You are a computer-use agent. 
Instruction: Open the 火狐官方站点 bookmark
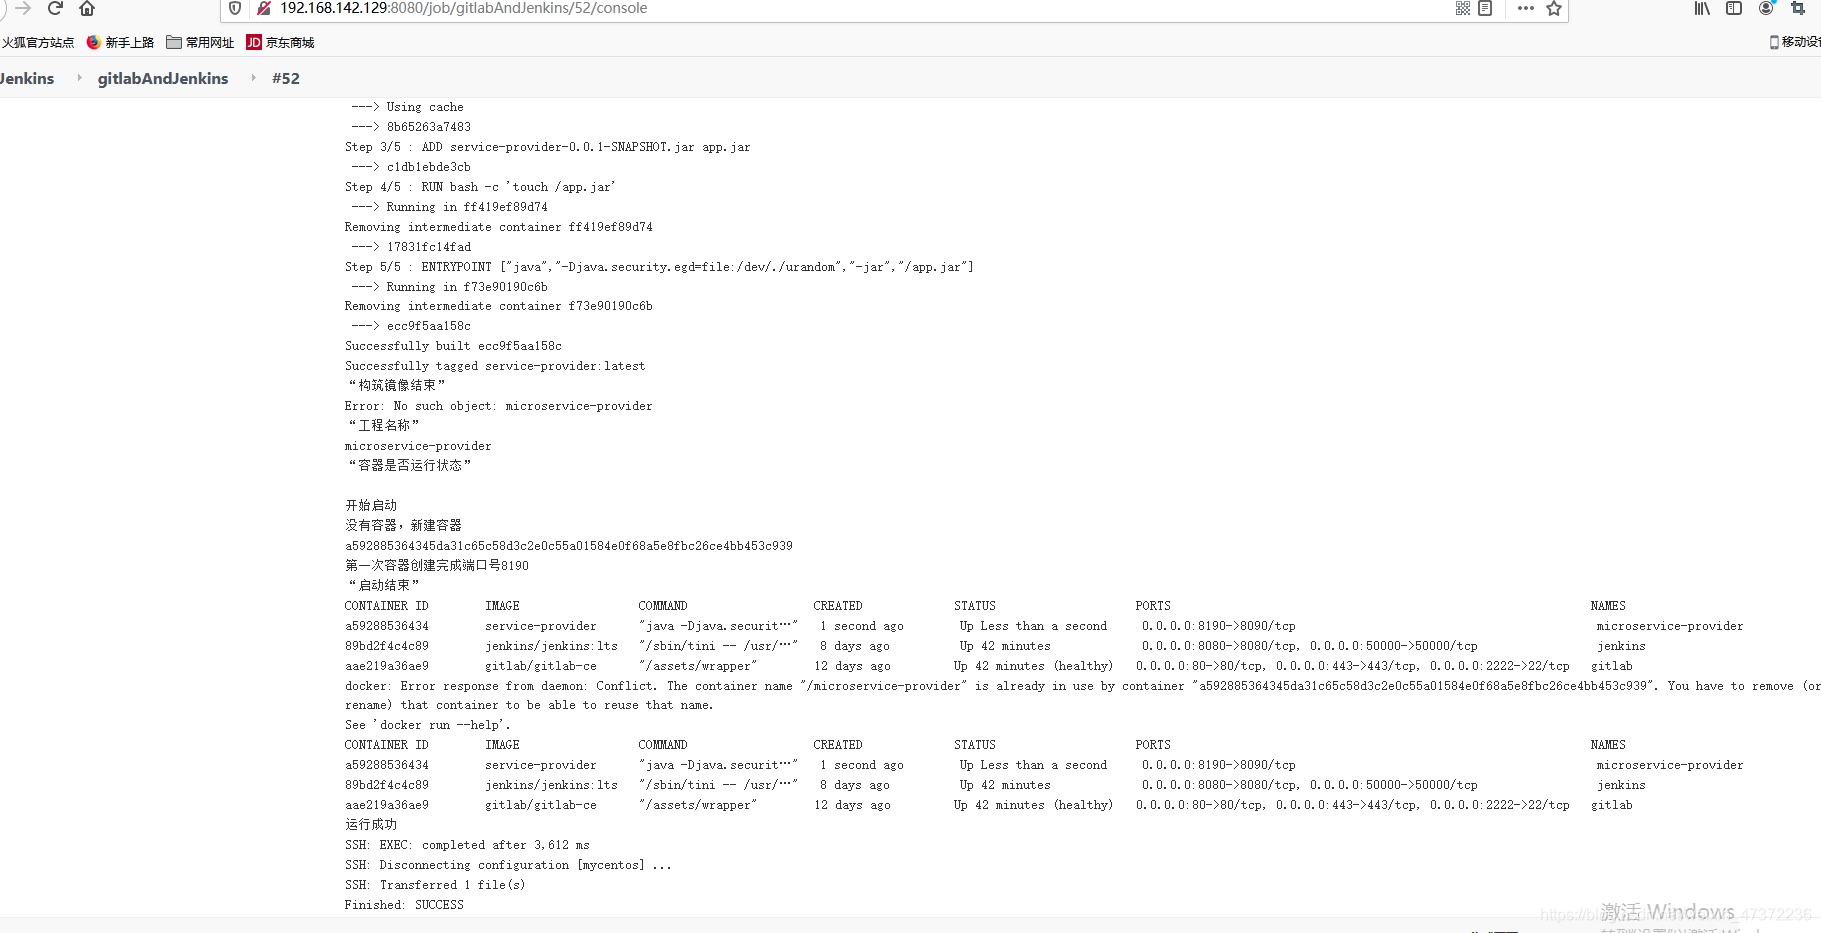pyautogui.click(x=38, y=42)
